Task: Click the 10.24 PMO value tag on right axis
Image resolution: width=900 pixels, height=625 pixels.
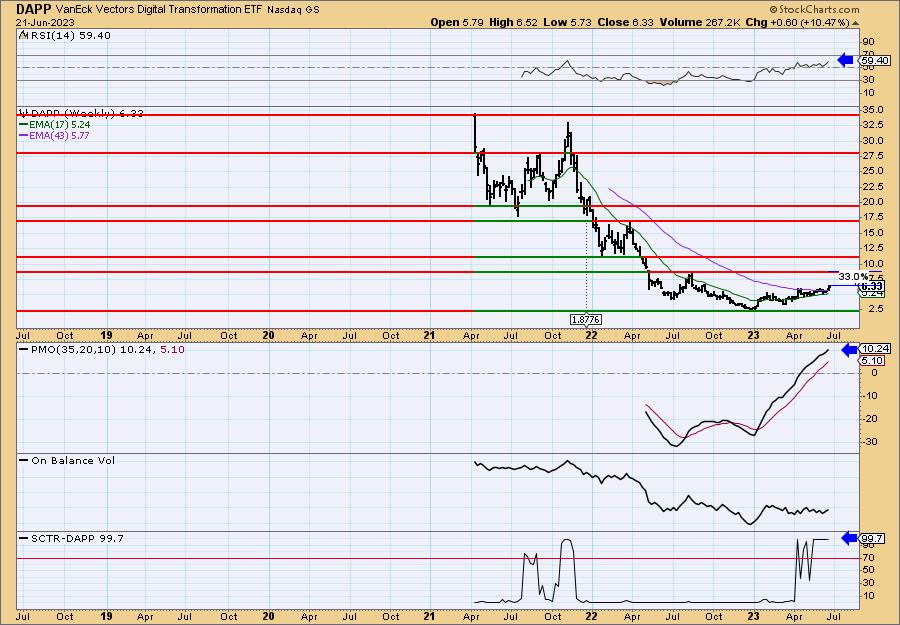Action: coord(874,350)
